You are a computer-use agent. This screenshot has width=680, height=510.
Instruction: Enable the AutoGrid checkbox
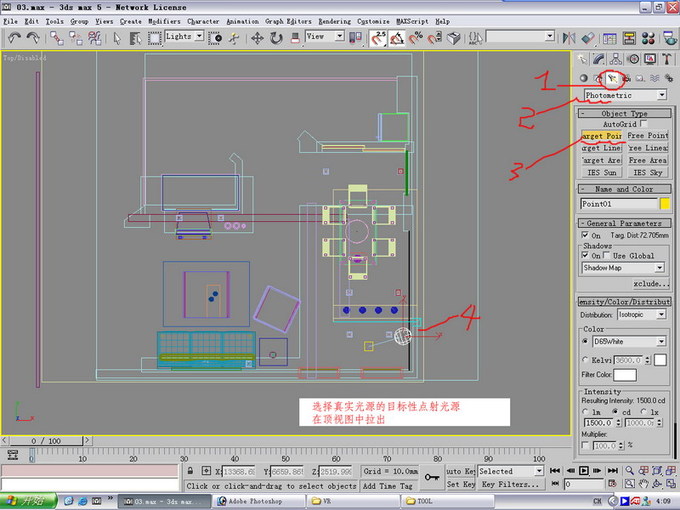coord(644,123)
